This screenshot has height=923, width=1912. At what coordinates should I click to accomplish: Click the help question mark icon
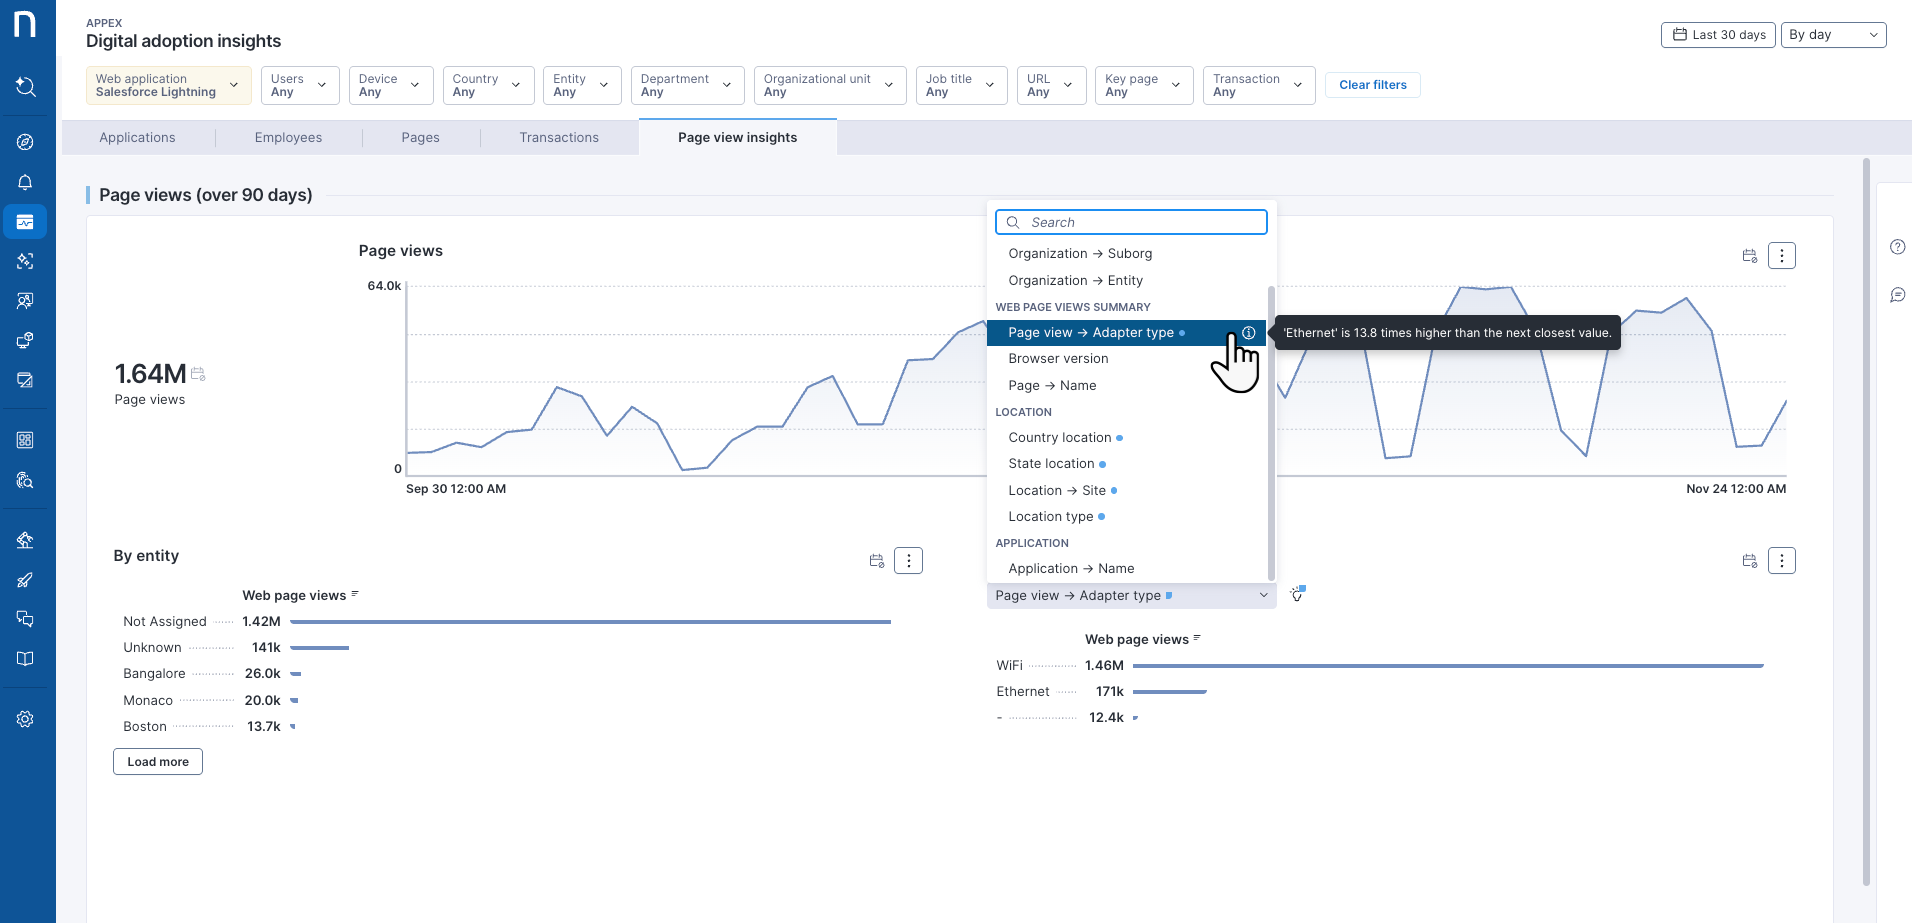[1897, 247]
